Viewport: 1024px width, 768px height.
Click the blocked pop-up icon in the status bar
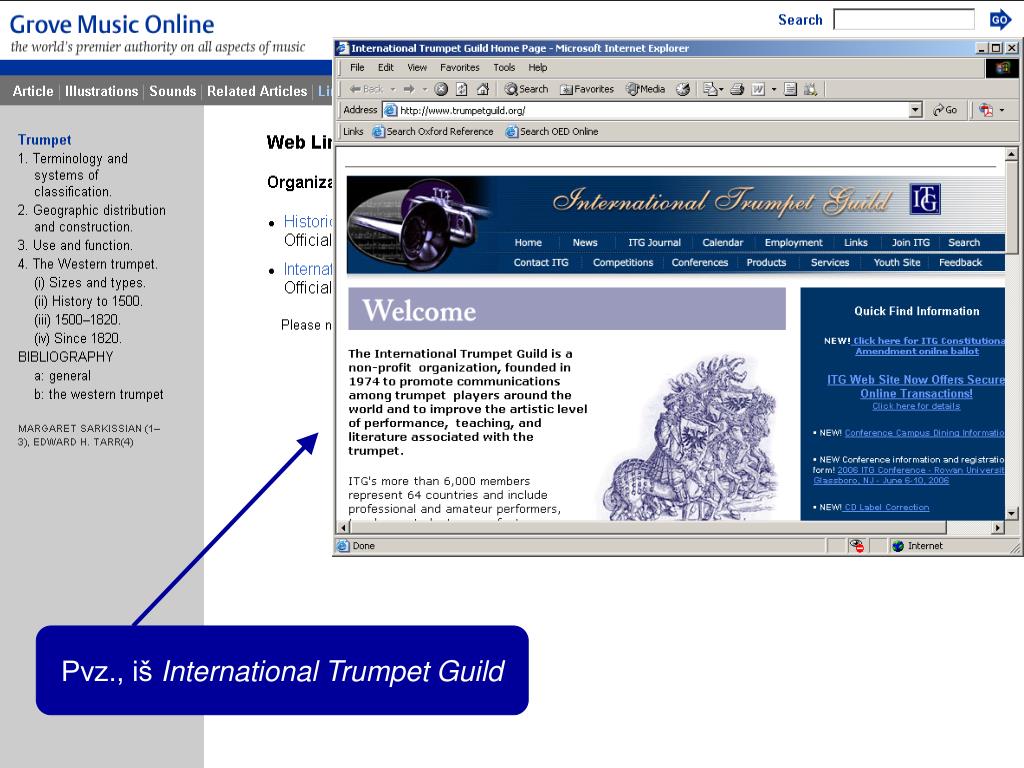[856, 546]
